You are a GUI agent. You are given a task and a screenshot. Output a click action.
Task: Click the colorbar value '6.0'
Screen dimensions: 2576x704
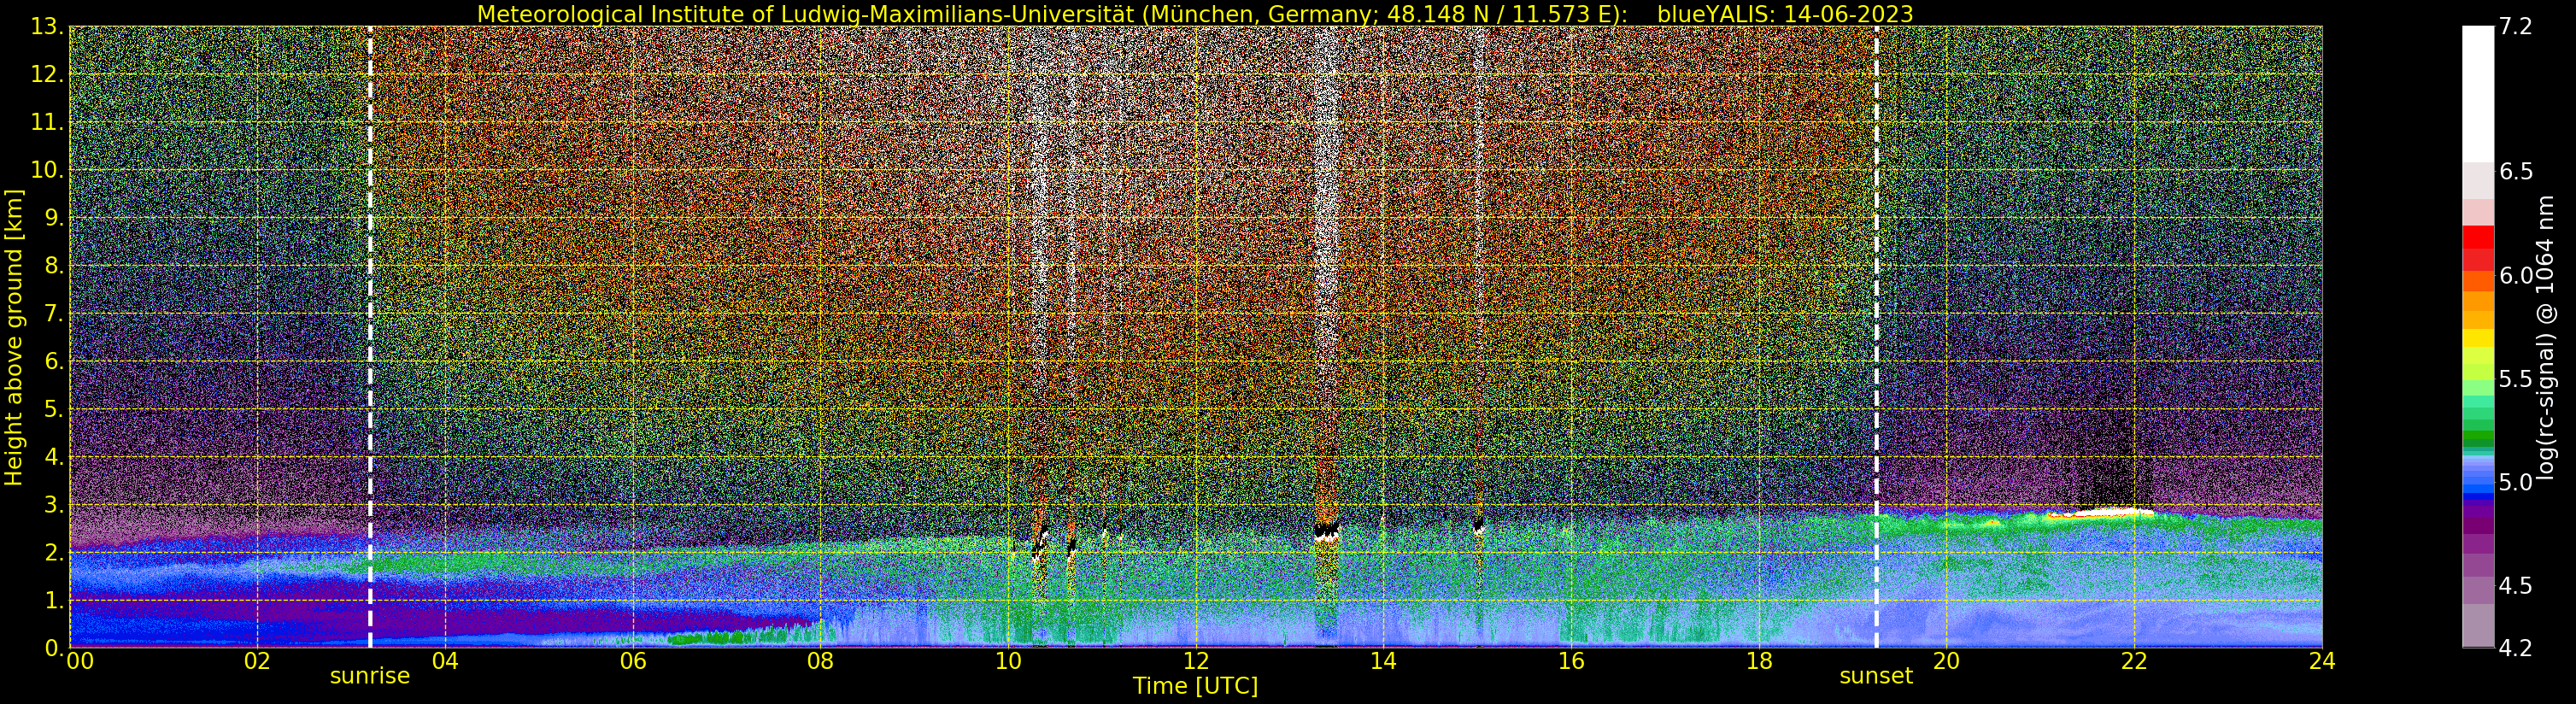point(2516,276)
